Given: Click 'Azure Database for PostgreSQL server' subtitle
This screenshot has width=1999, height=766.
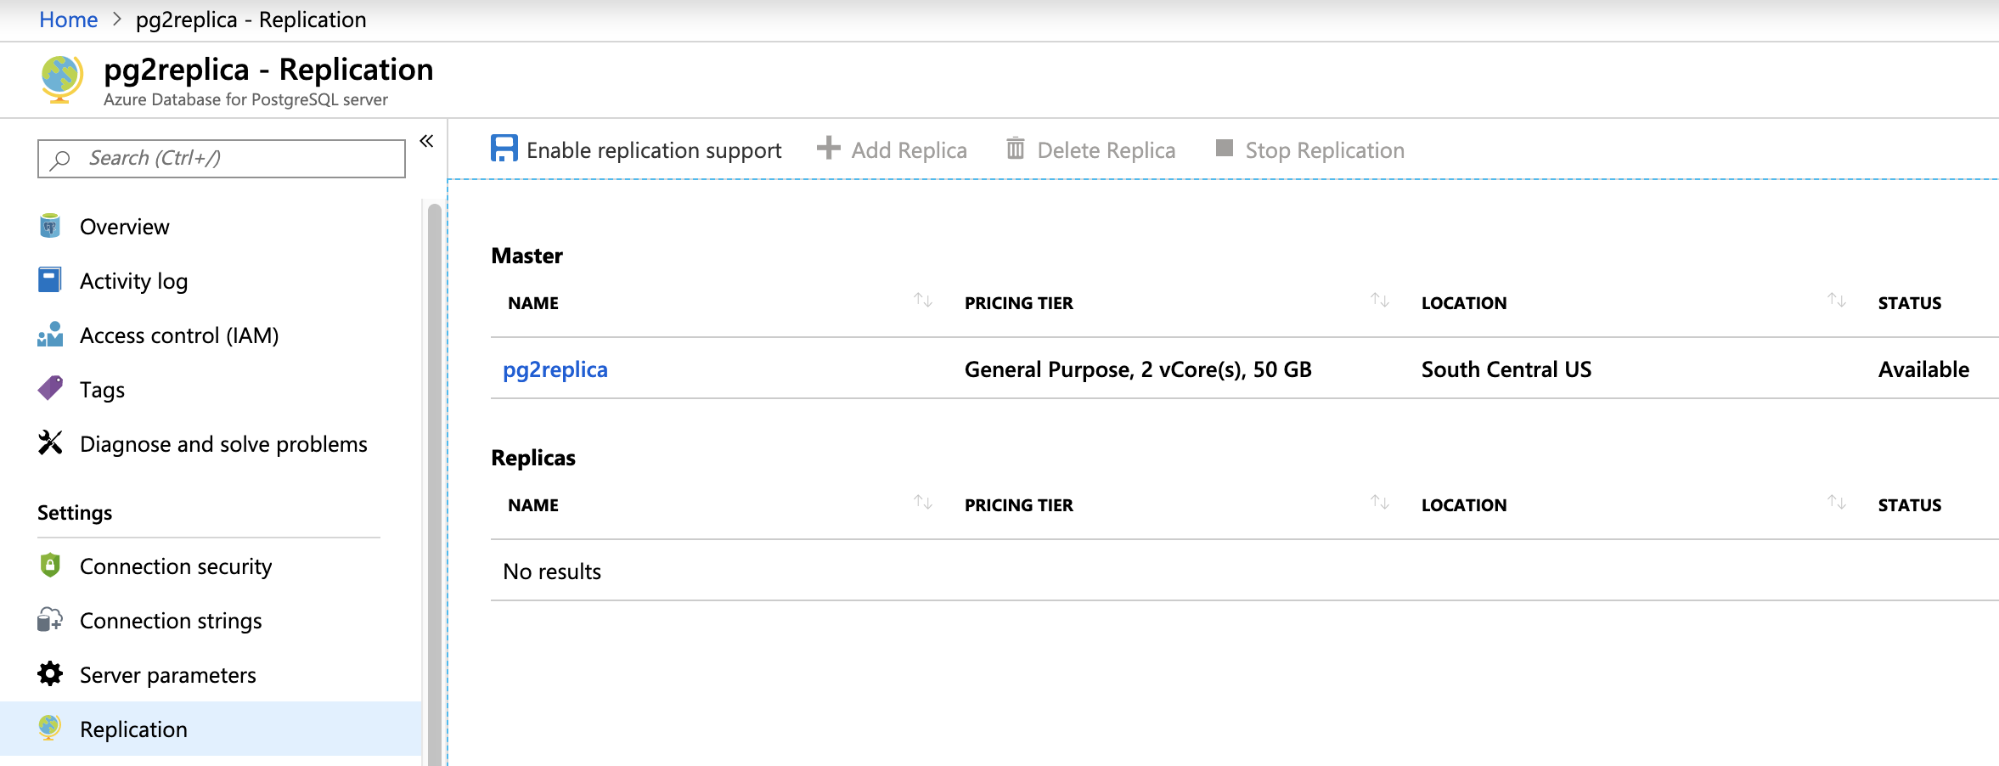Looking at the screenshot, I should (246, 99).
